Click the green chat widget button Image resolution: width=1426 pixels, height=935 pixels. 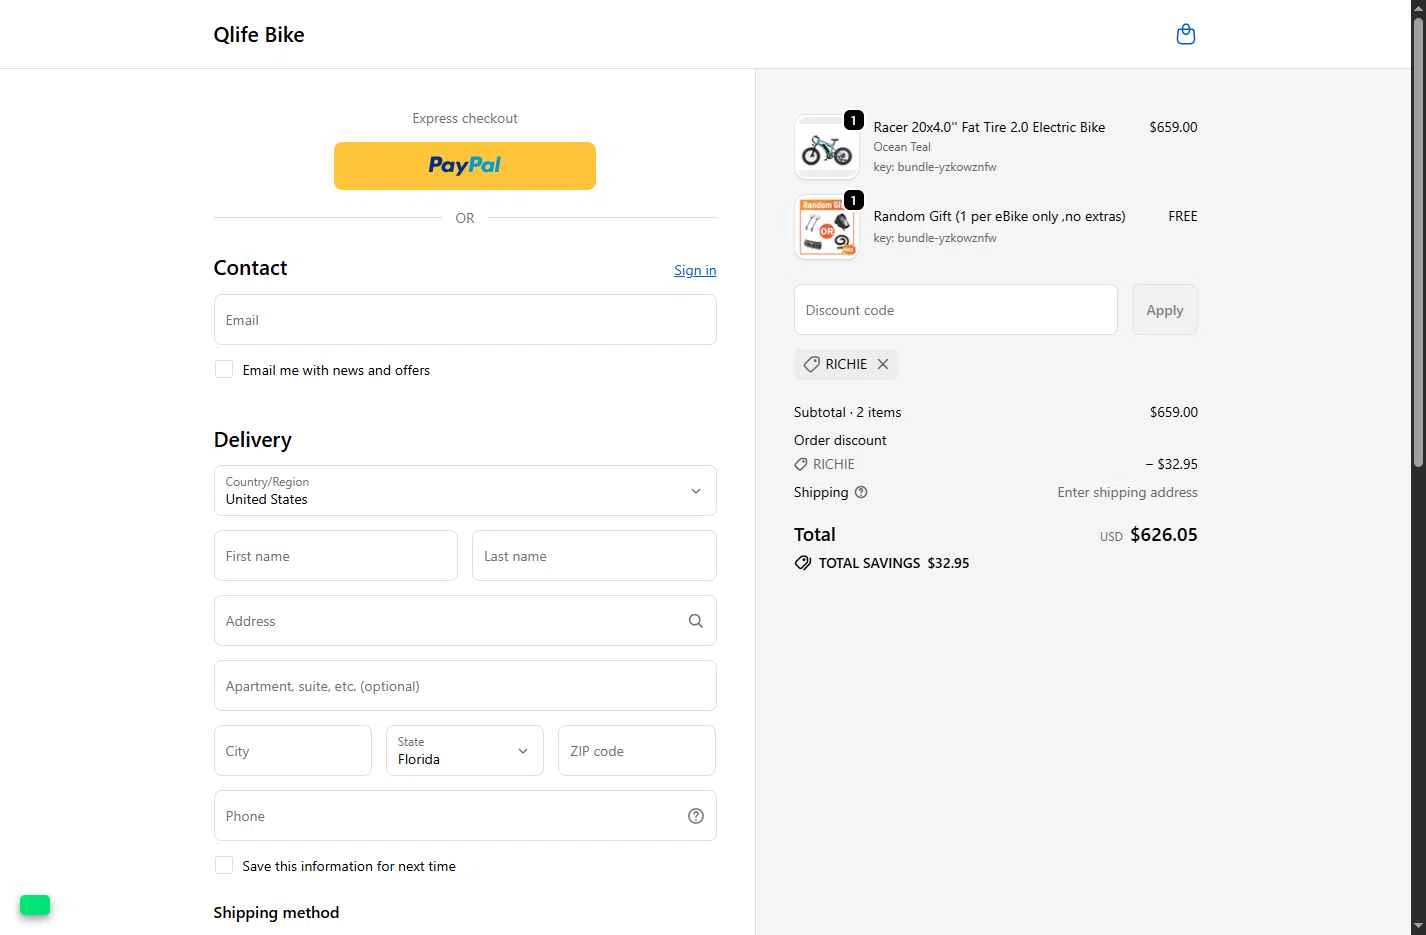[35, 905]
